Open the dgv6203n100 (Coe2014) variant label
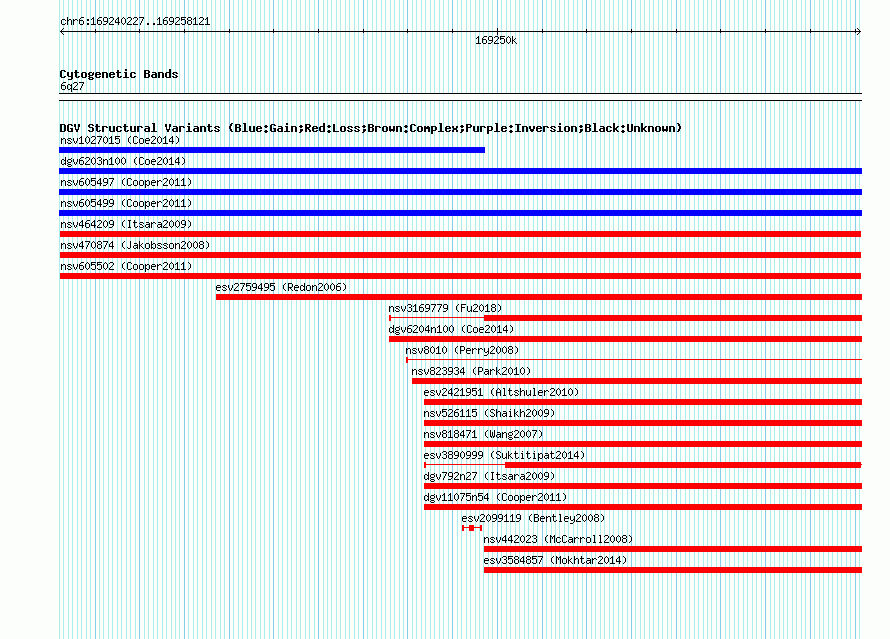The width and height of the screenshot is (890, 639). (x=123, y=161)
